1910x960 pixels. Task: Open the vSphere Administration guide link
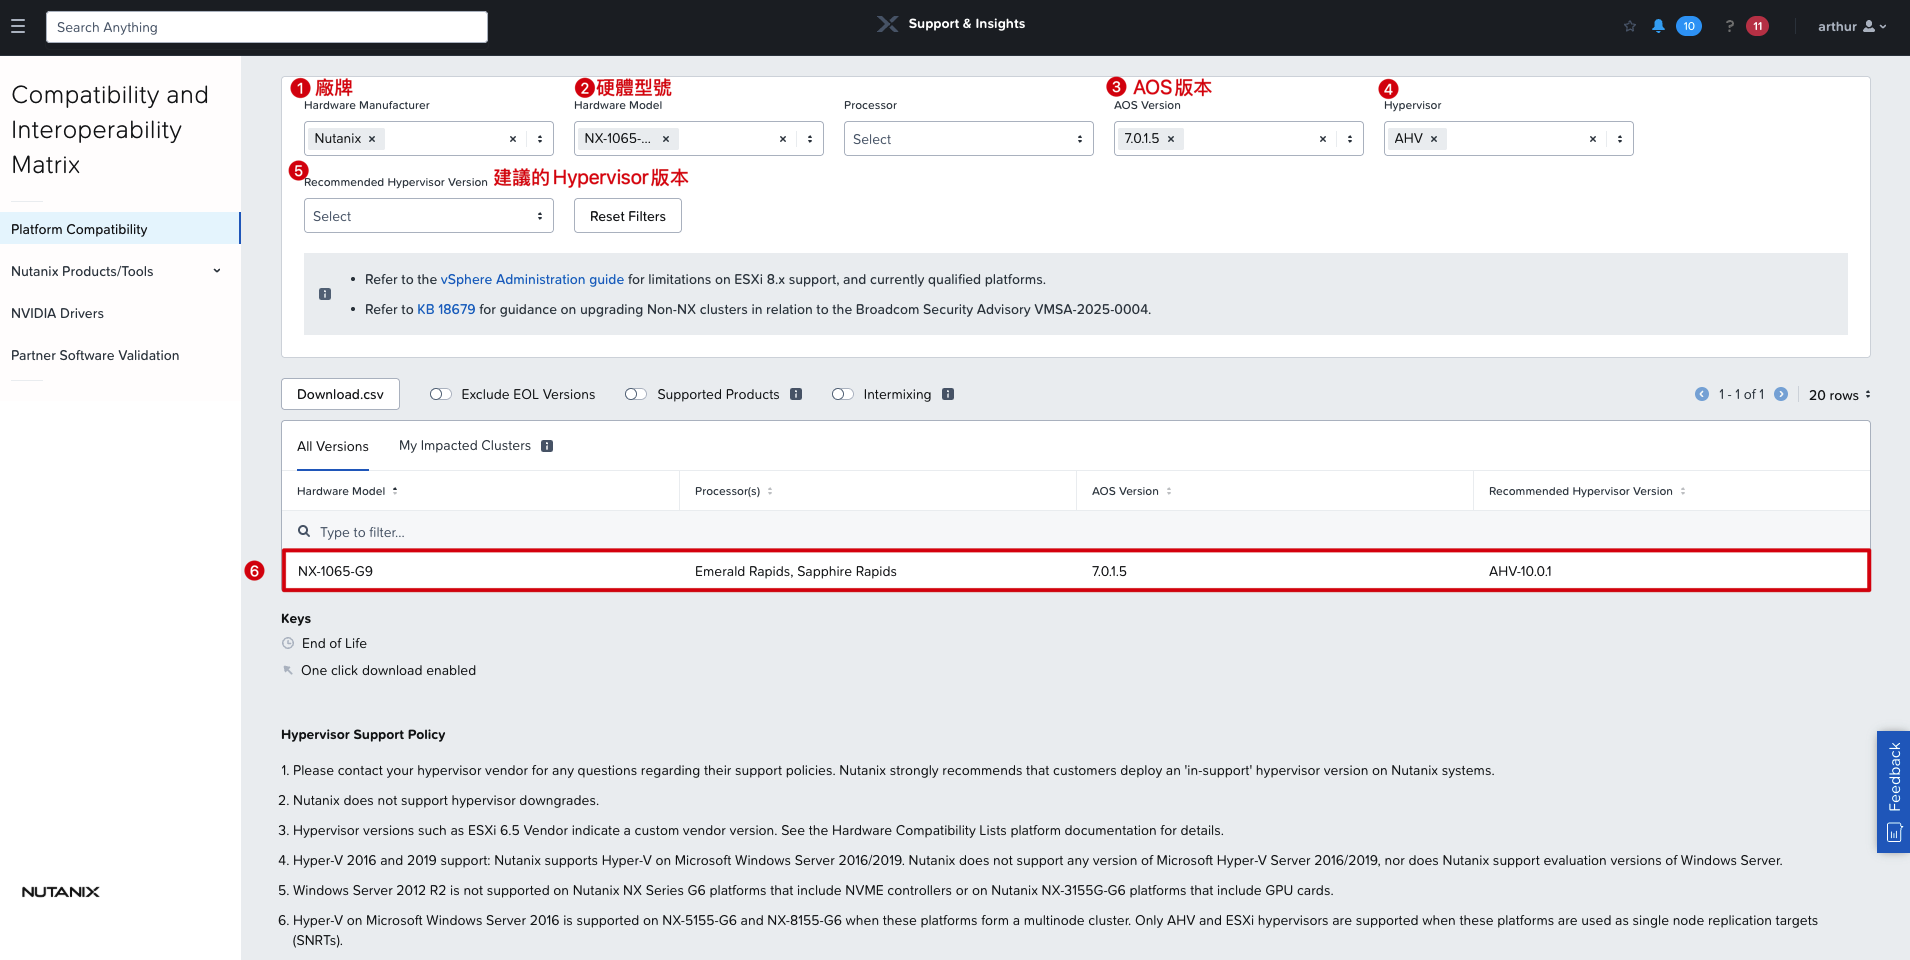532,280
